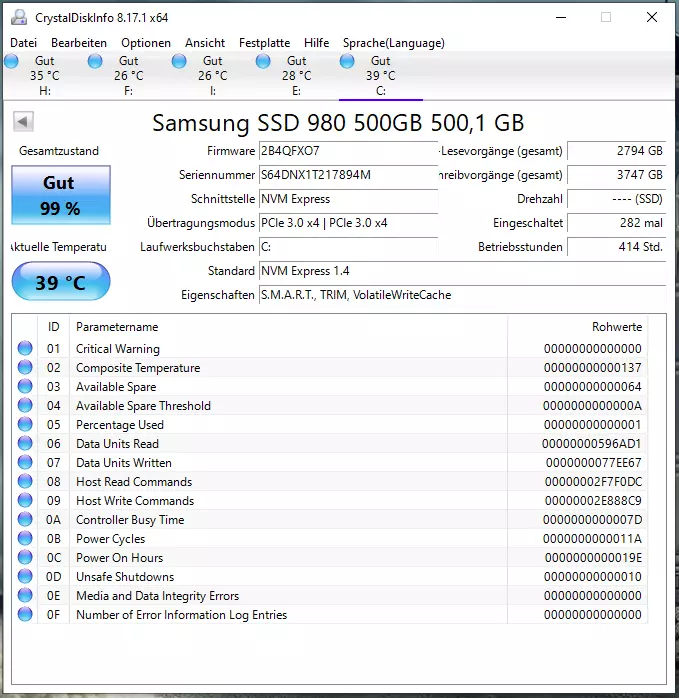The width and height of the screenshot is (679, 698).
Task: Open the Ansicht menu
Action: point(205,43)
